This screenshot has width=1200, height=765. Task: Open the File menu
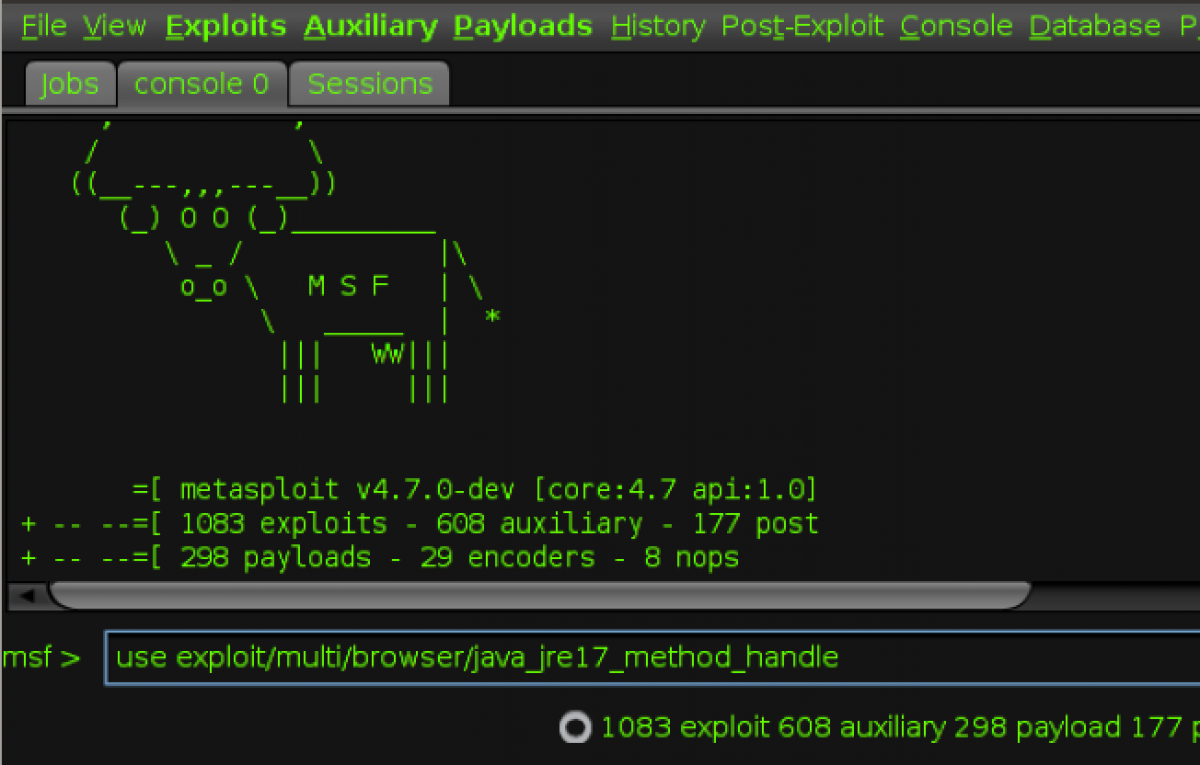pyautogui.click(x=44, y=26)
